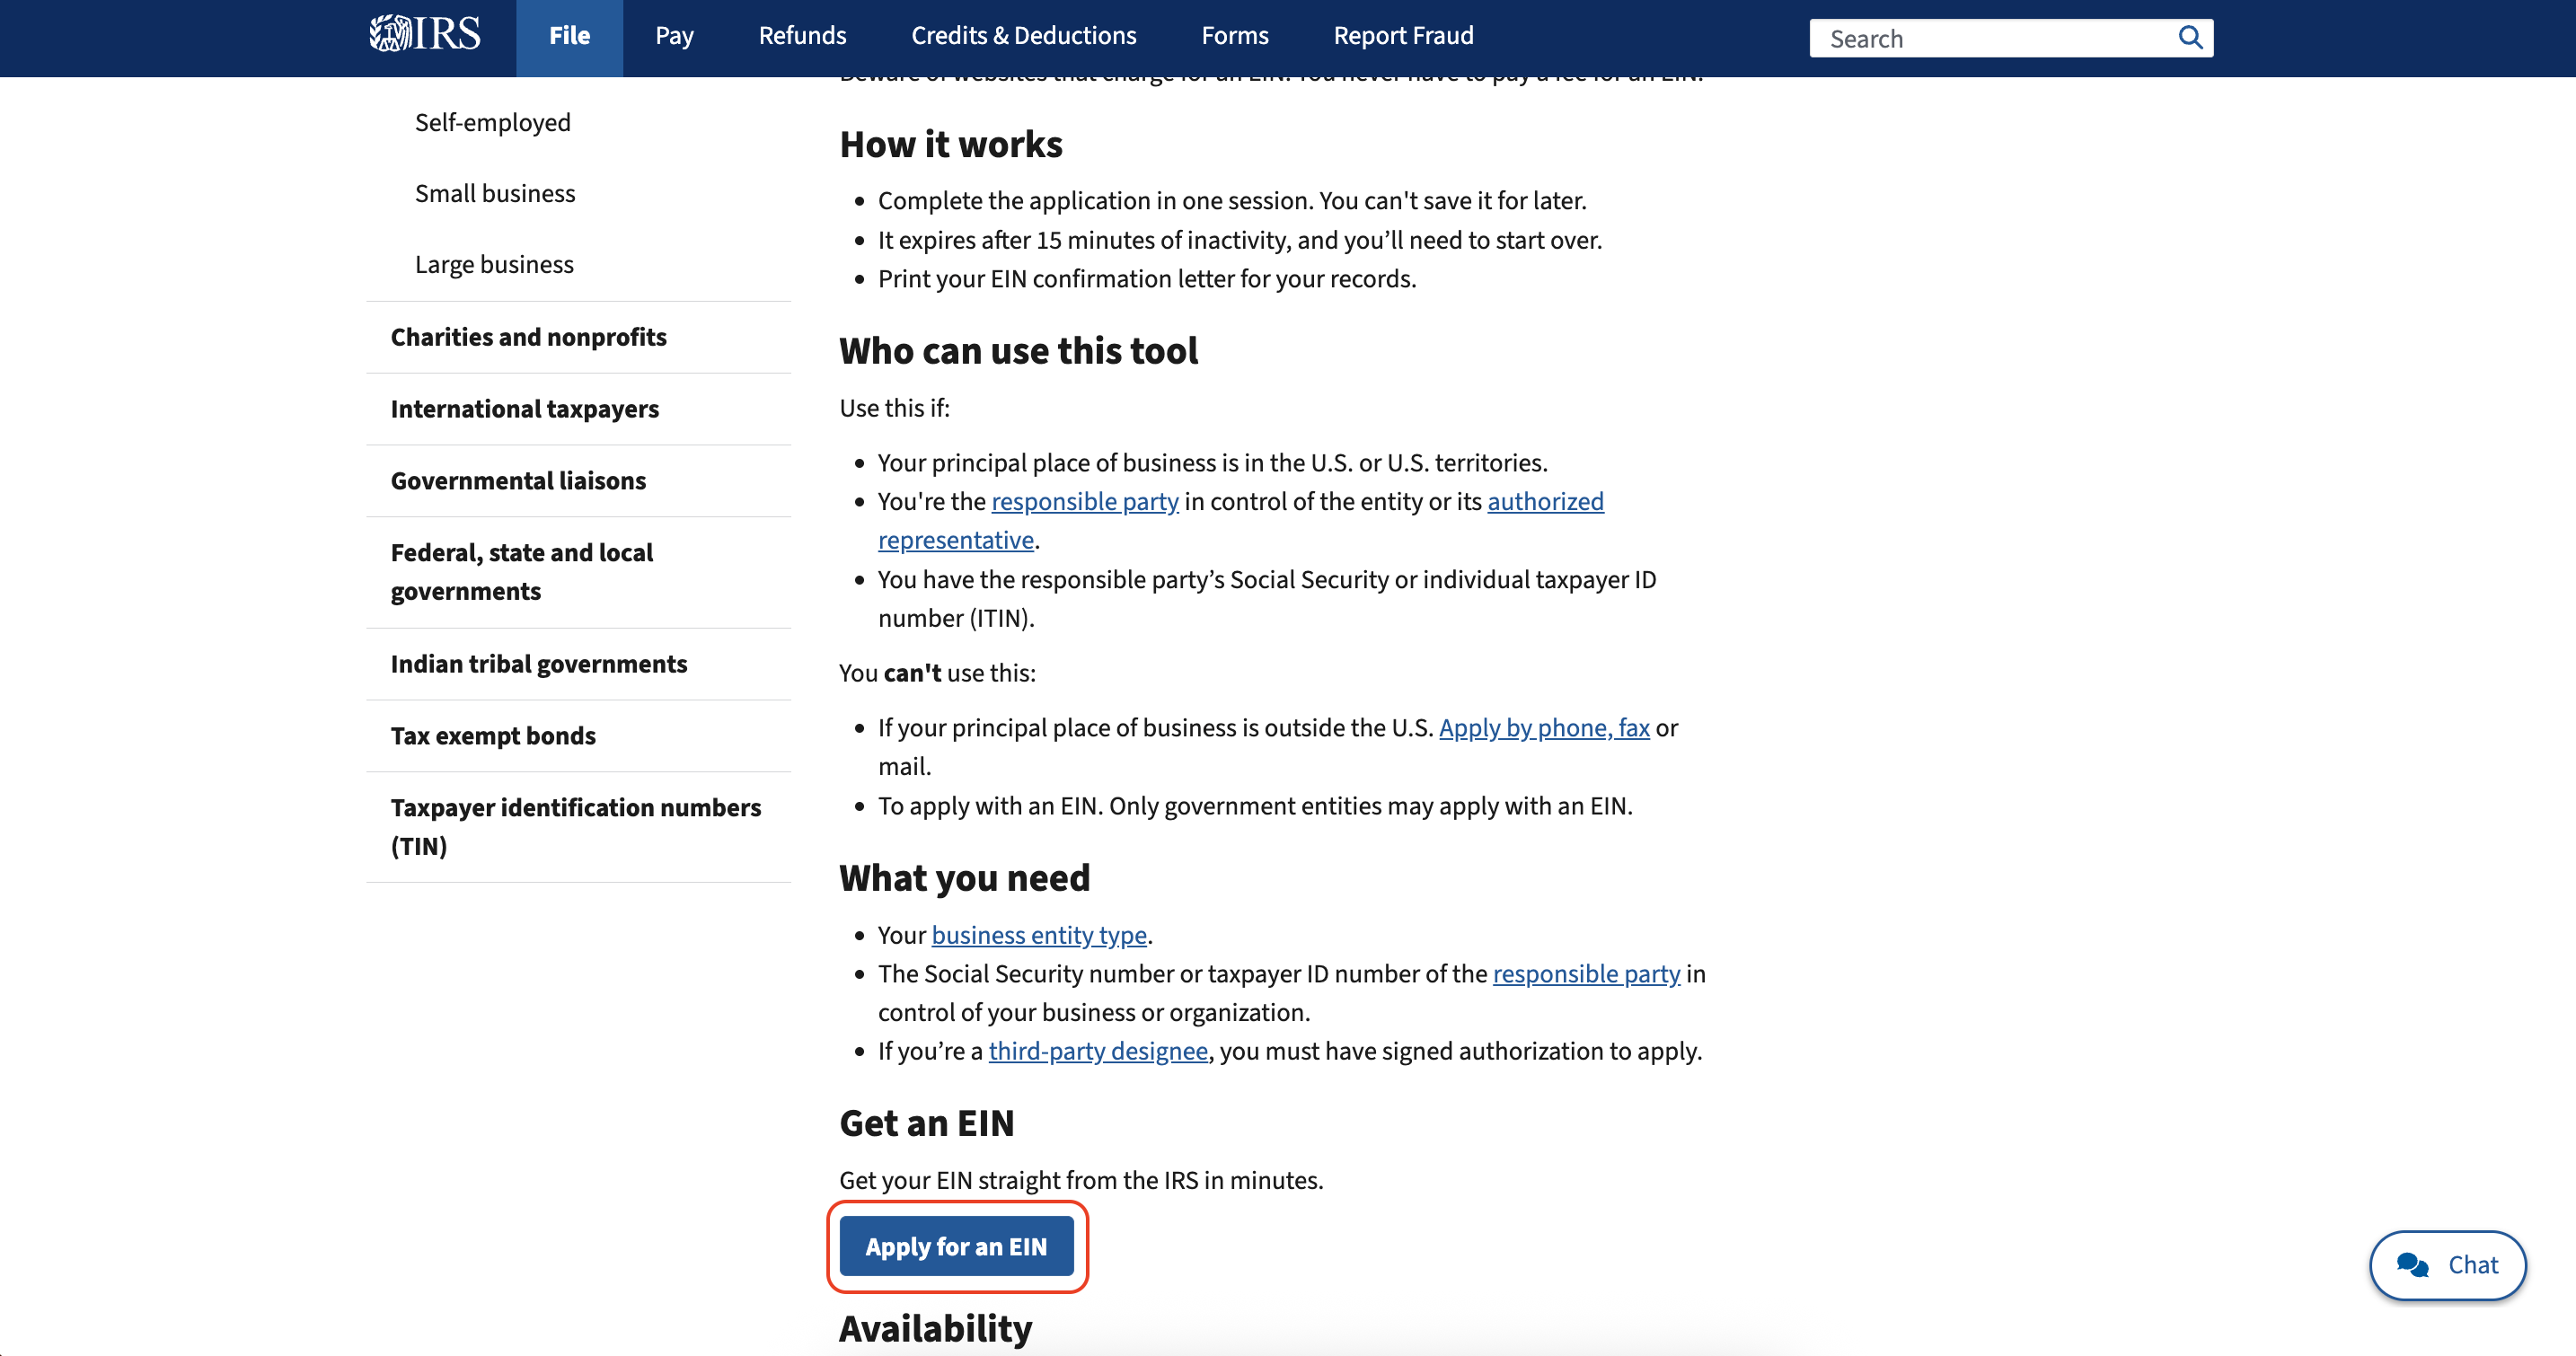
Task: Open Tax exempt bonds sidebar item
Action: click(x=493, y=736)
